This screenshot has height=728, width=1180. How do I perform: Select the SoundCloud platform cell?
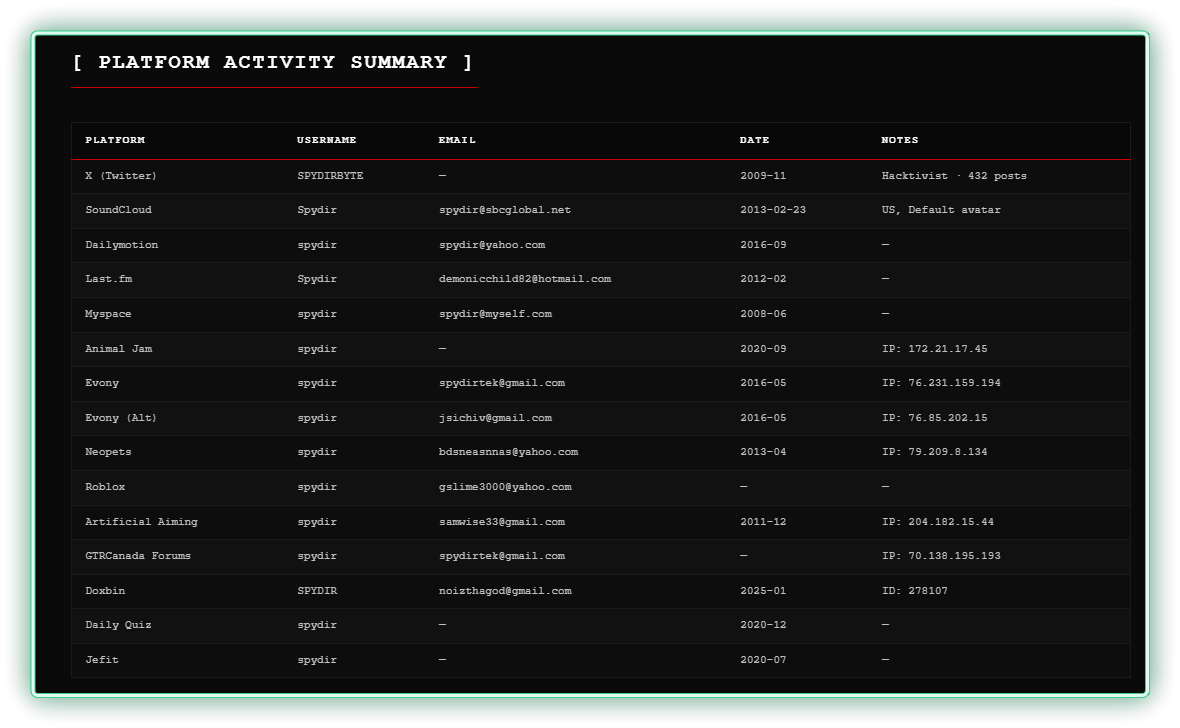point(118,210)
